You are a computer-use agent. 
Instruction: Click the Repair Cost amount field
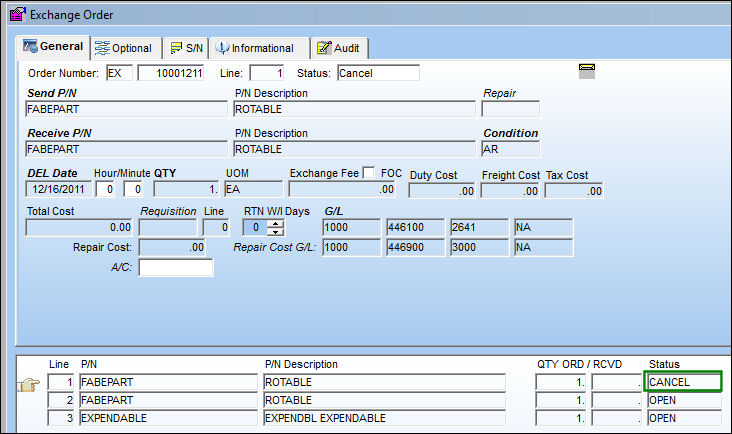[172, 247]
